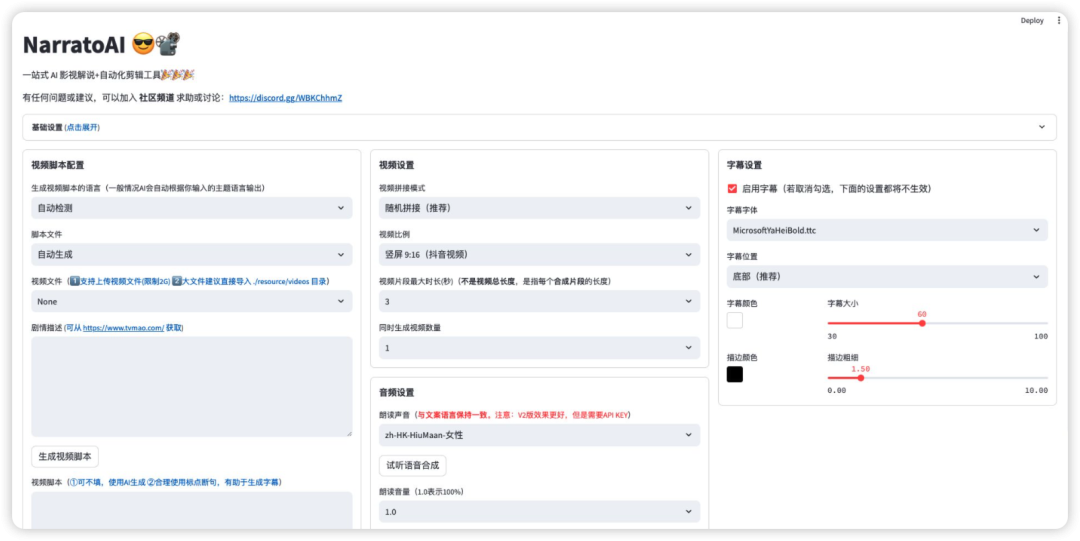Open the 字幕字体 dropdown showing MicrosoftYaHeiBold.ttc
1080x541 pixels.
tap(887, 230)
